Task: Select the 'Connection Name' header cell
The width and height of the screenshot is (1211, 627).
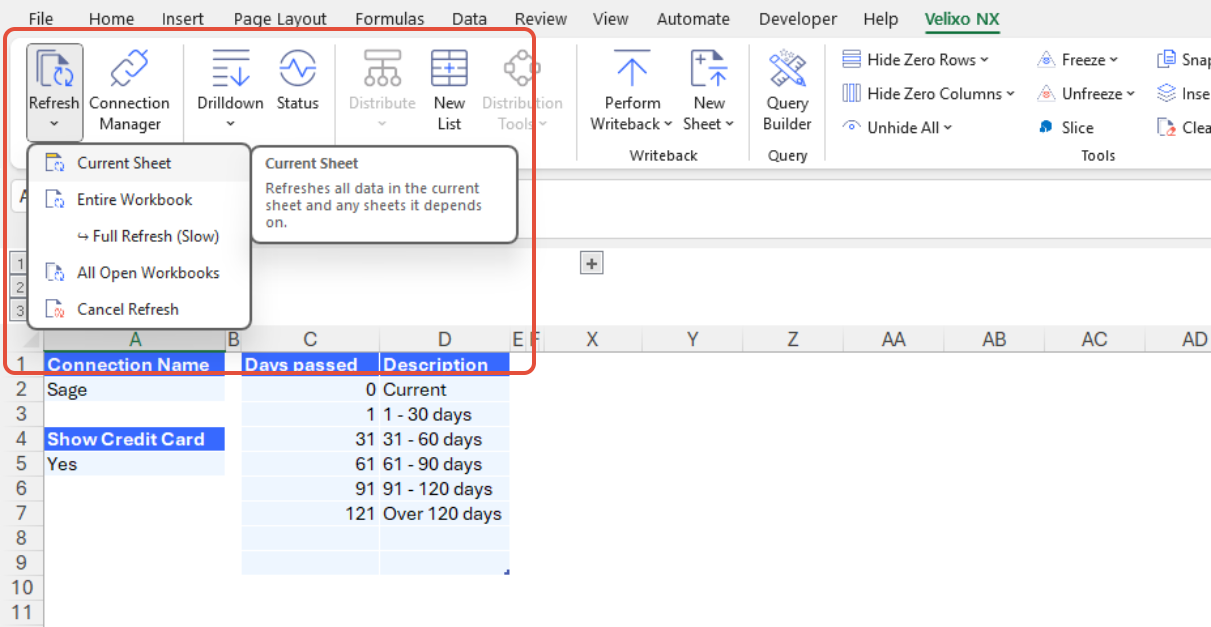Action: click(134, 365)
